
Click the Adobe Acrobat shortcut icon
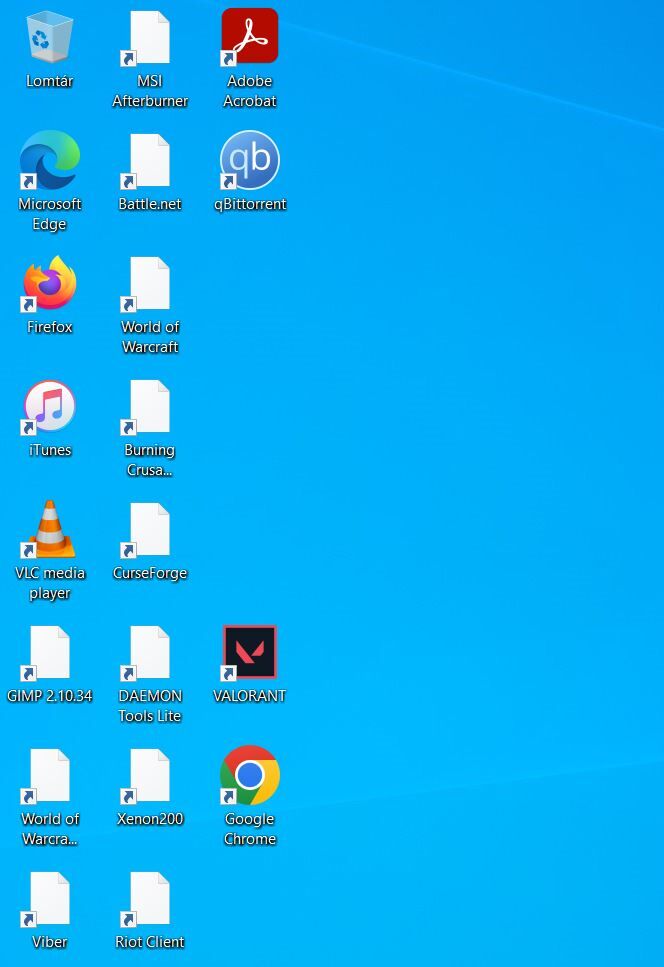[x=250, y=37]
